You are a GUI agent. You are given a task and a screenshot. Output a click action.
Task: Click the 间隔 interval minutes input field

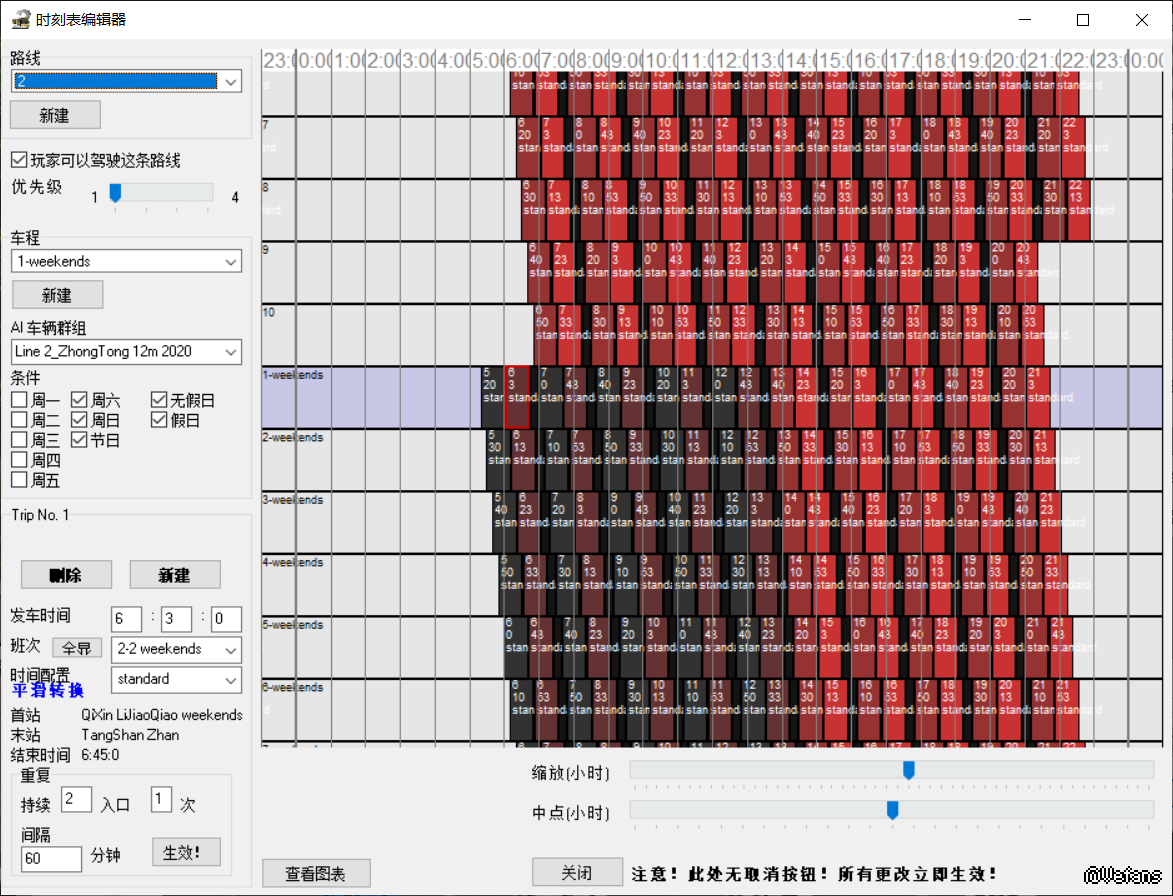[x=51, y=858]
